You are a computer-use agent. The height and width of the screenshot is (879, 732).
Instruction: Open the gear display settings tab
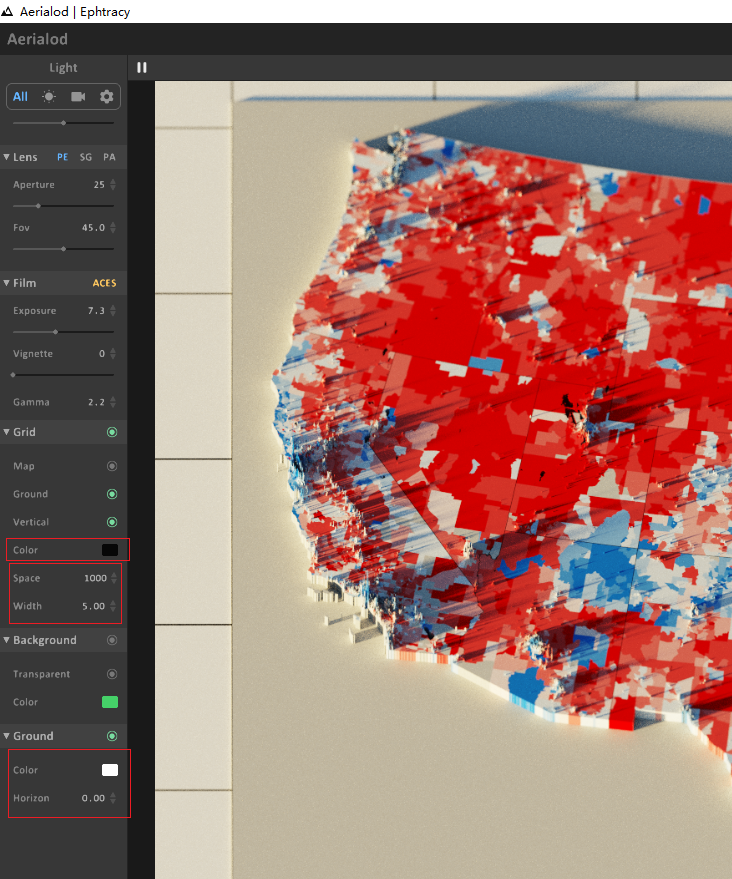106,97
